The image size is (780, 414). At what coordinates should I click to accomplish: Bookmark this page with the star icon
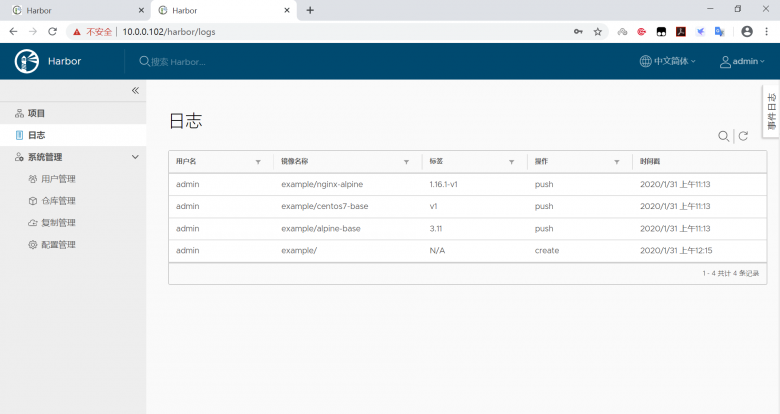[598, 31]
